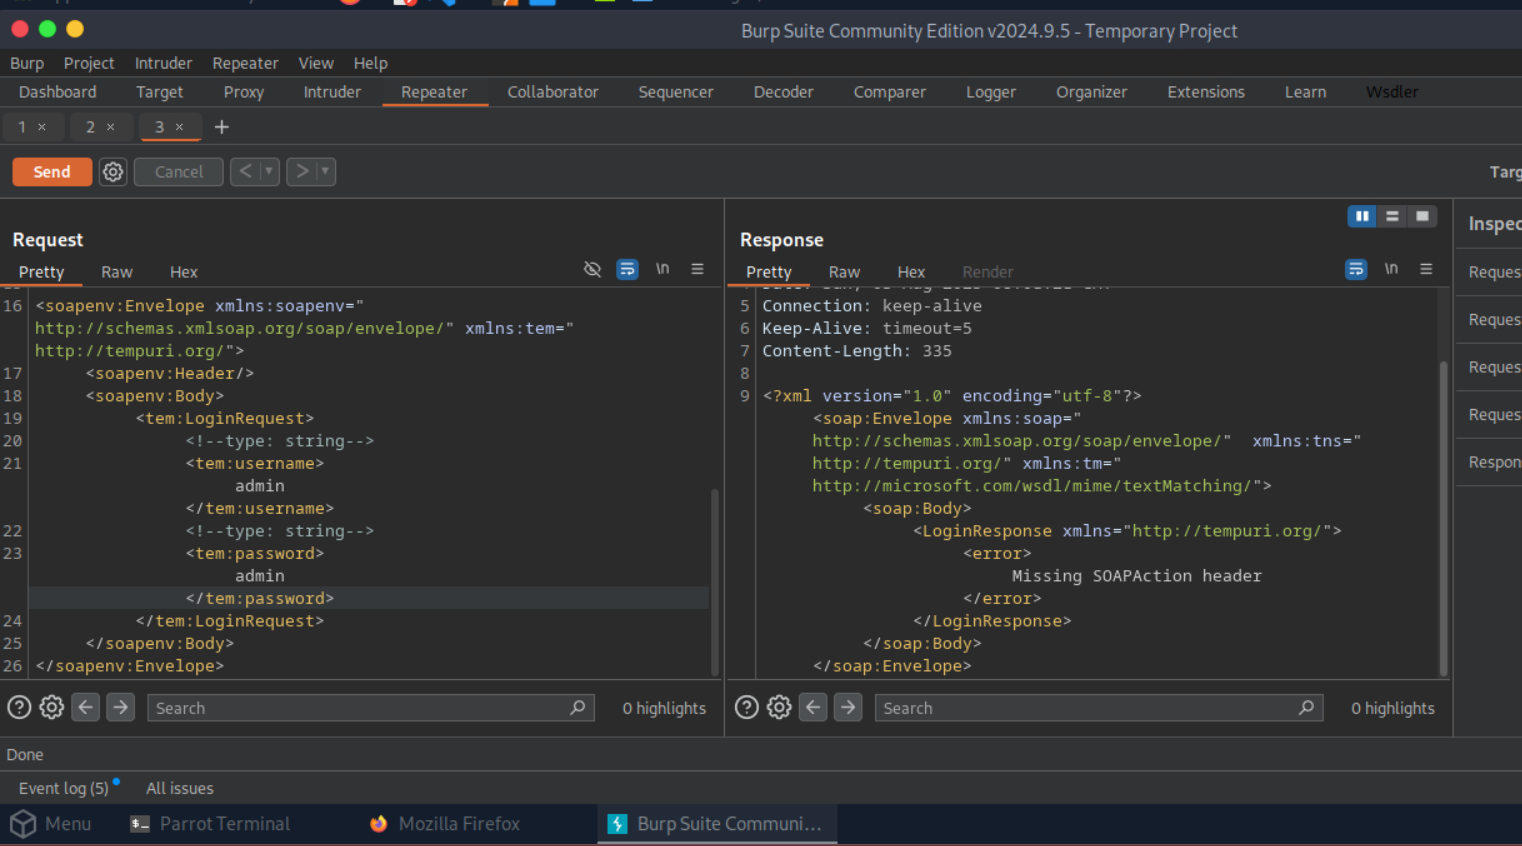Viewport: 1522px width, 846px height.
Task: Expand the forward history dropdown arrow
Action: click(324, 172)
